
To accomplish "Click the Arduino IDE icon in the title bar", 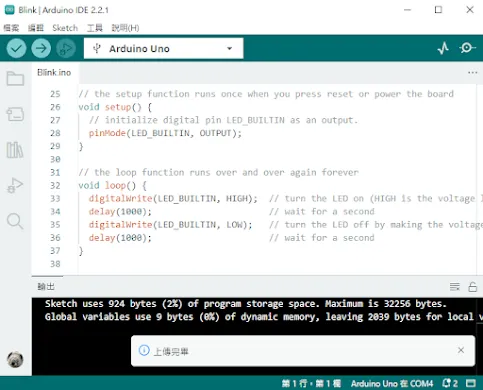I will coord(9,10).
